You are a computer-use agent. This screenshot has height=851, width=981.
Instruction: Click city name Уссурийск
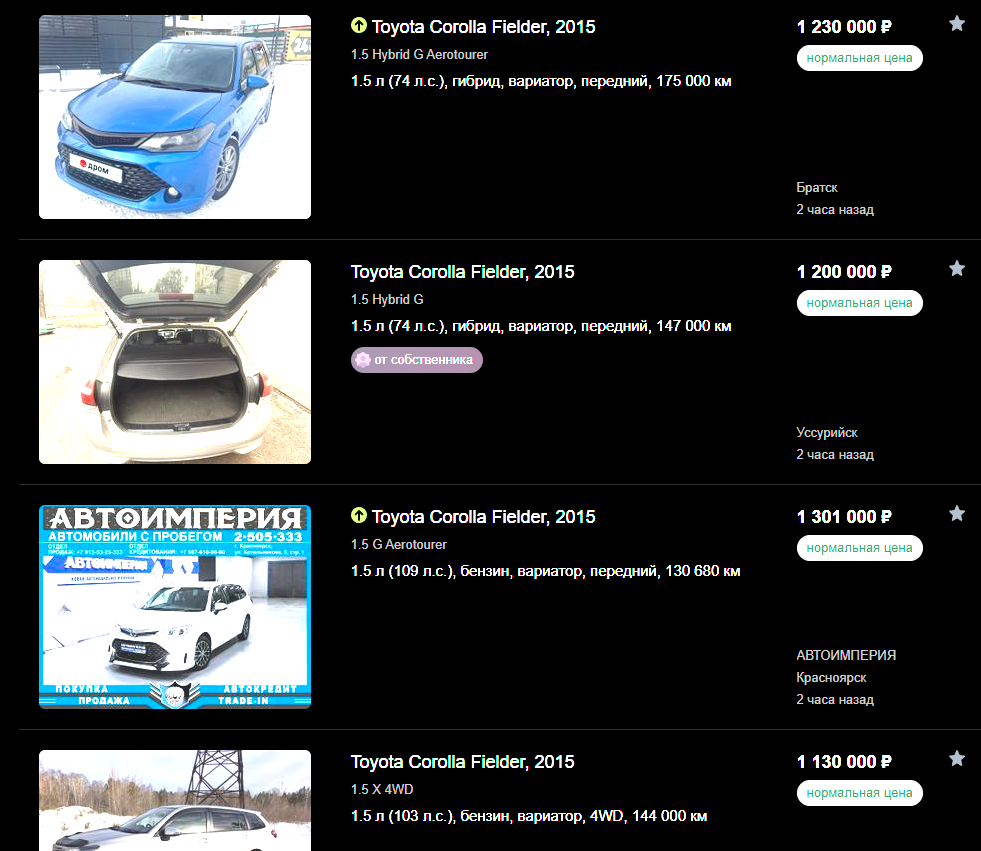click(826, 432)
